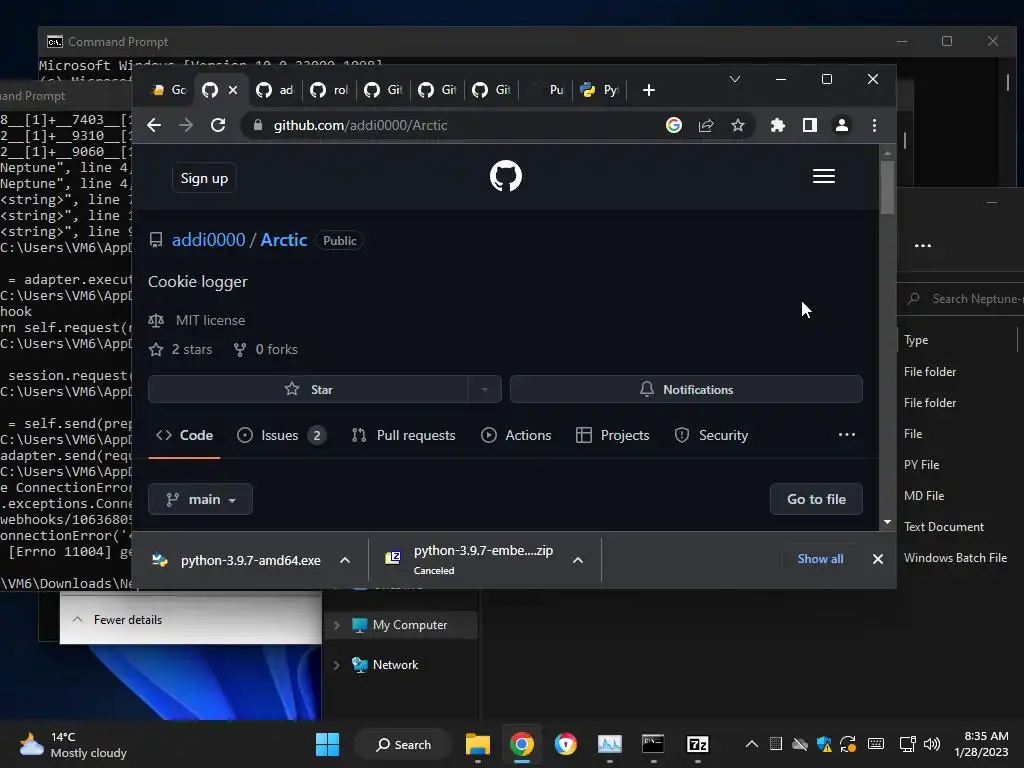Image resolution: width=1024 pixels, height=768 pixels.
Task: Open the Actions tab
Action: (517, 436)
